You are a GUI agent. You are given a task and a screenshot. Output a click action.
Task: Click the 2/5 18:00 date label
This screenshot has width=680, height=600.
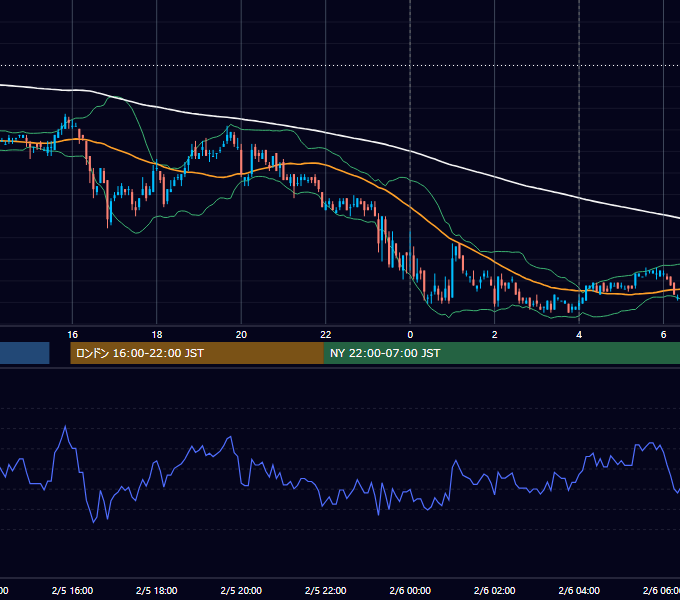point(157,590)
